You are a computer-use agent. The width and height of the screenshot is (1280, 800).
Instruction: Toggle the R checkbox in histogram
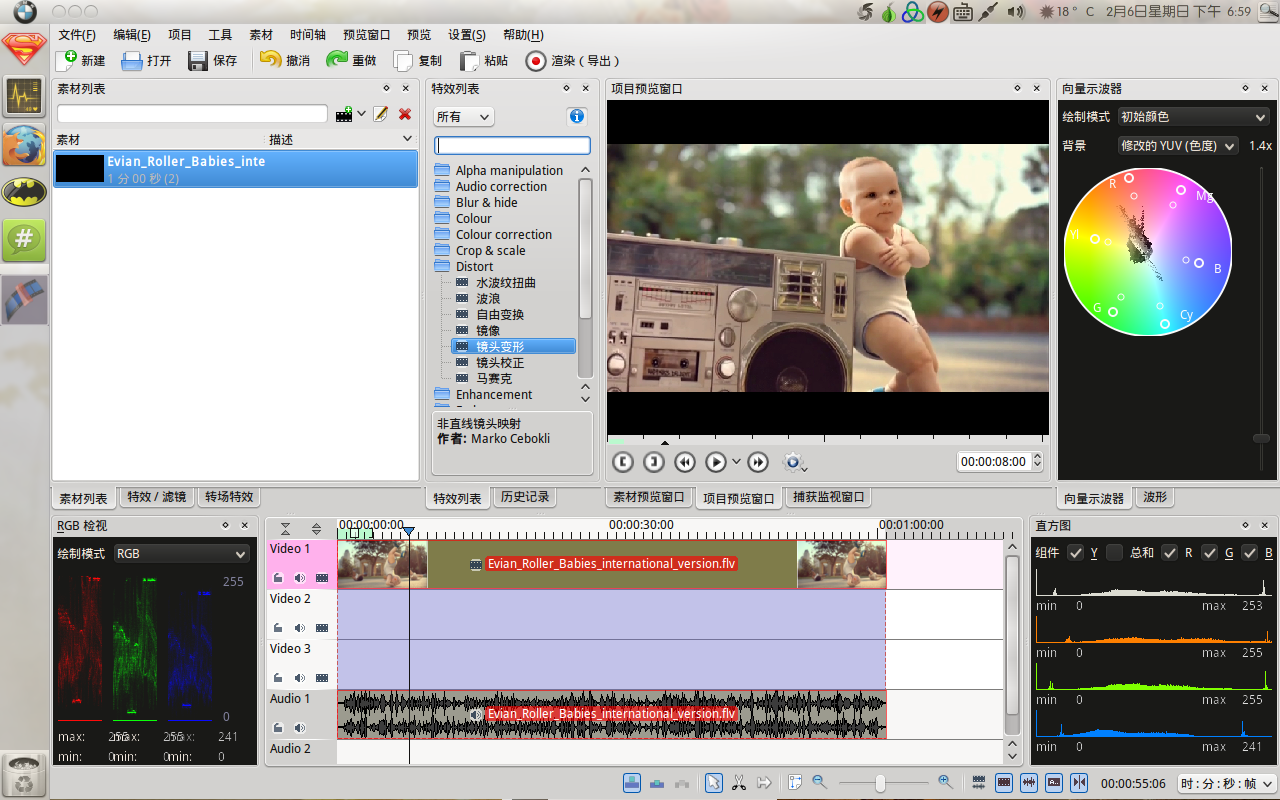click(x=1169, y=553)
